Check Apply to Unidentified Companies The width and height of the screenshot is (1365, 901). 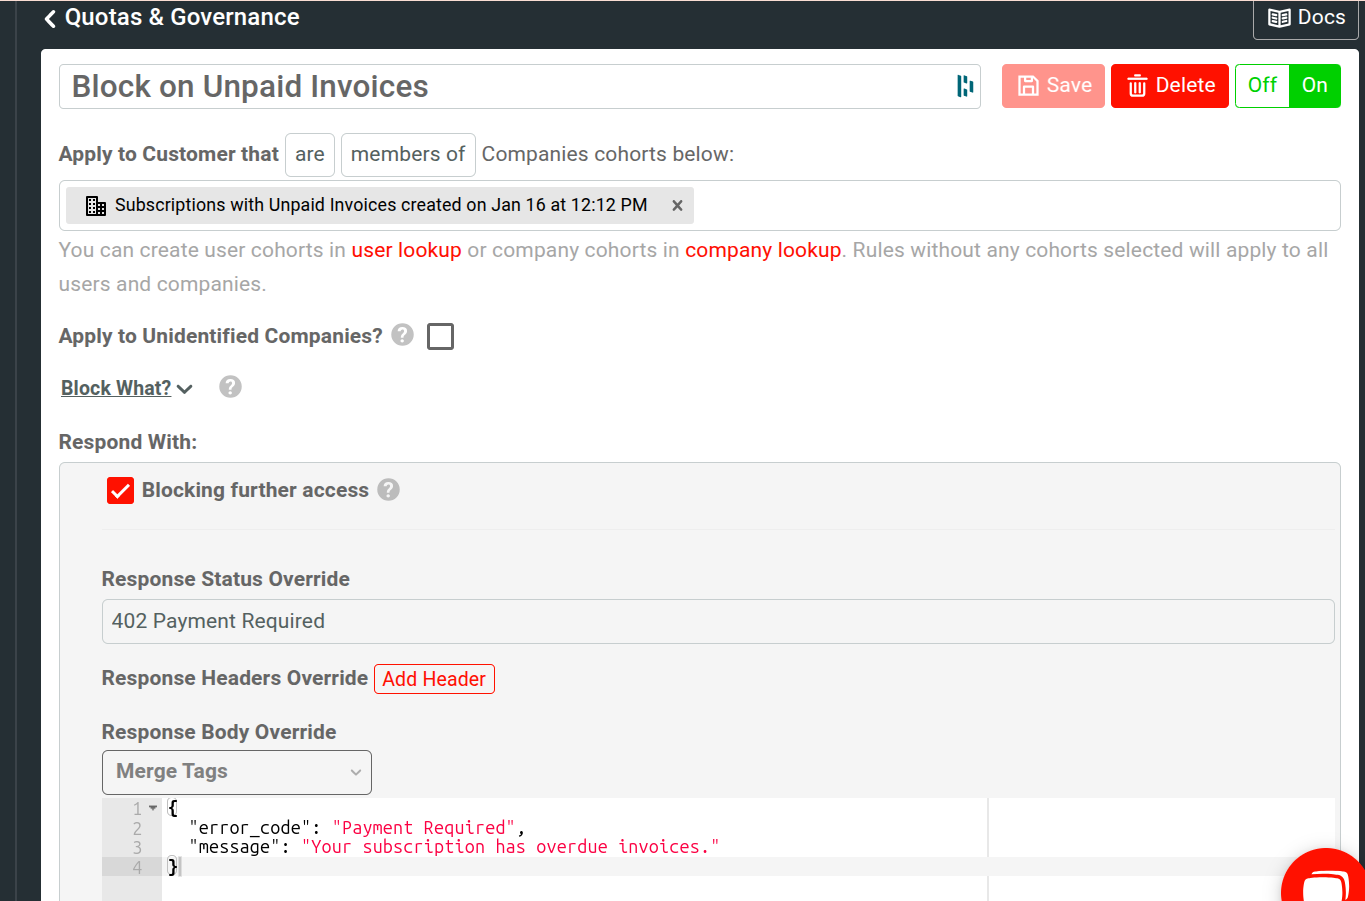tap(440, 336)
